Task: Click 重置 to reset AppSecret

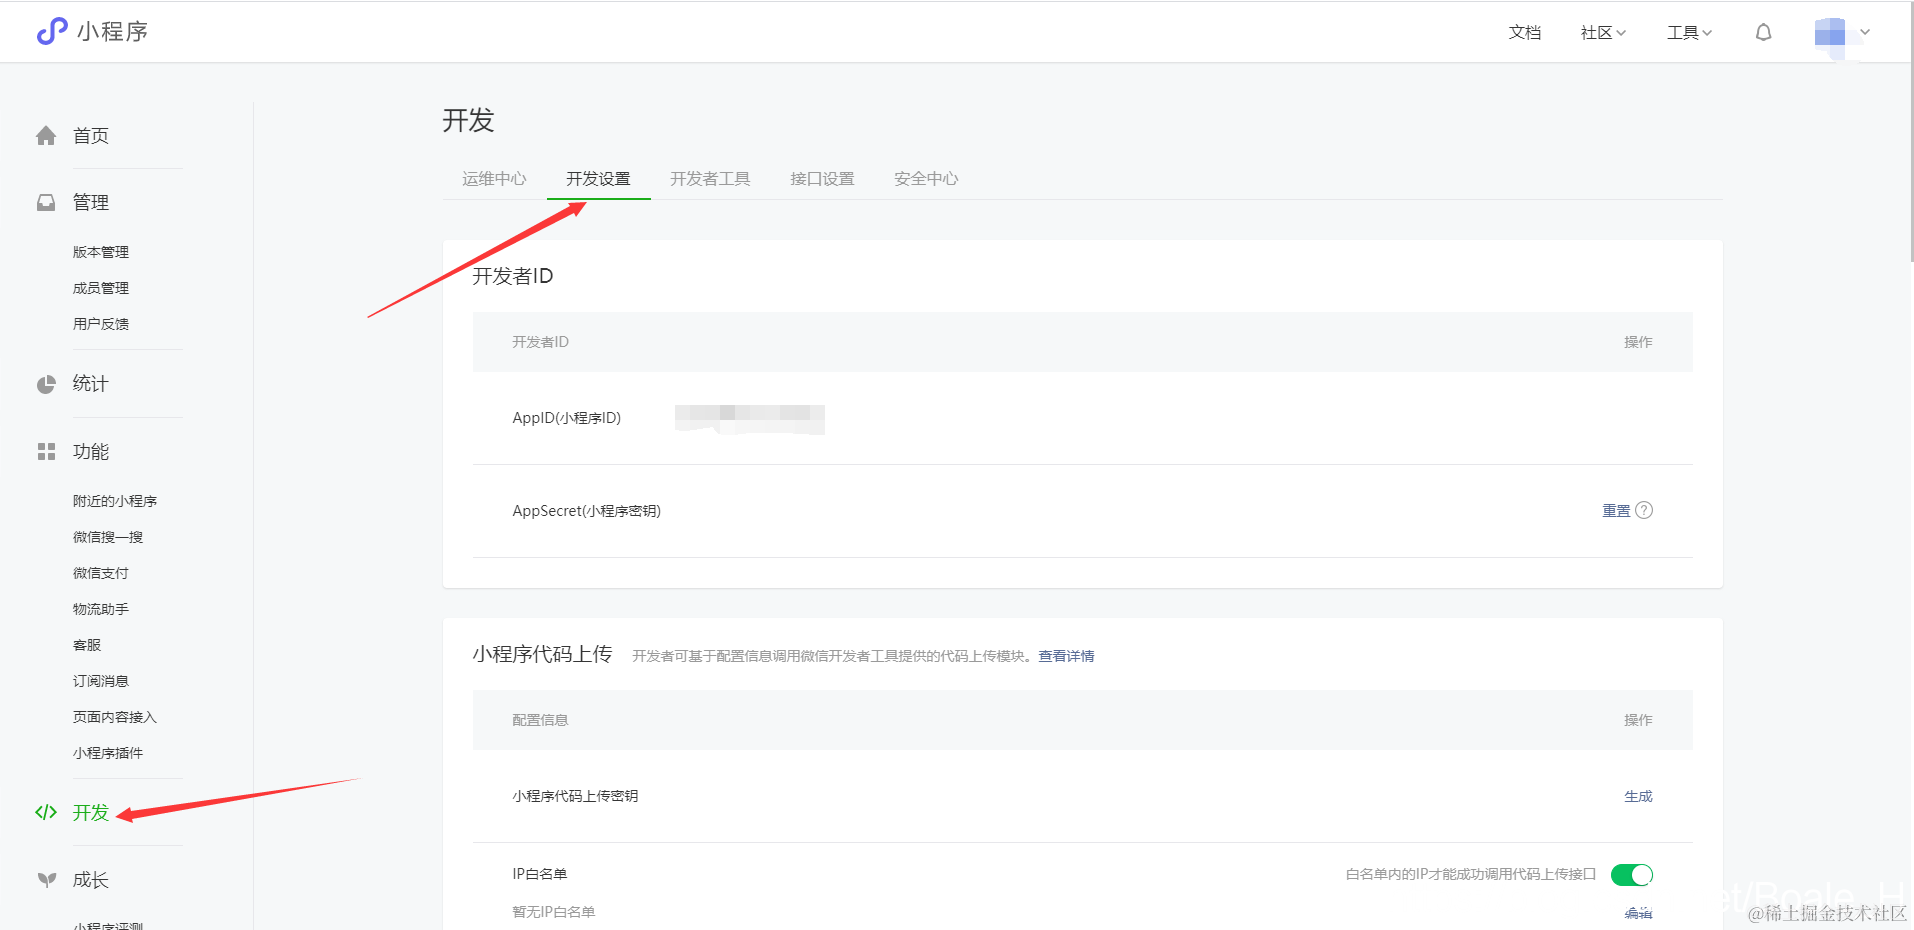Action: tap(1614, 510)
